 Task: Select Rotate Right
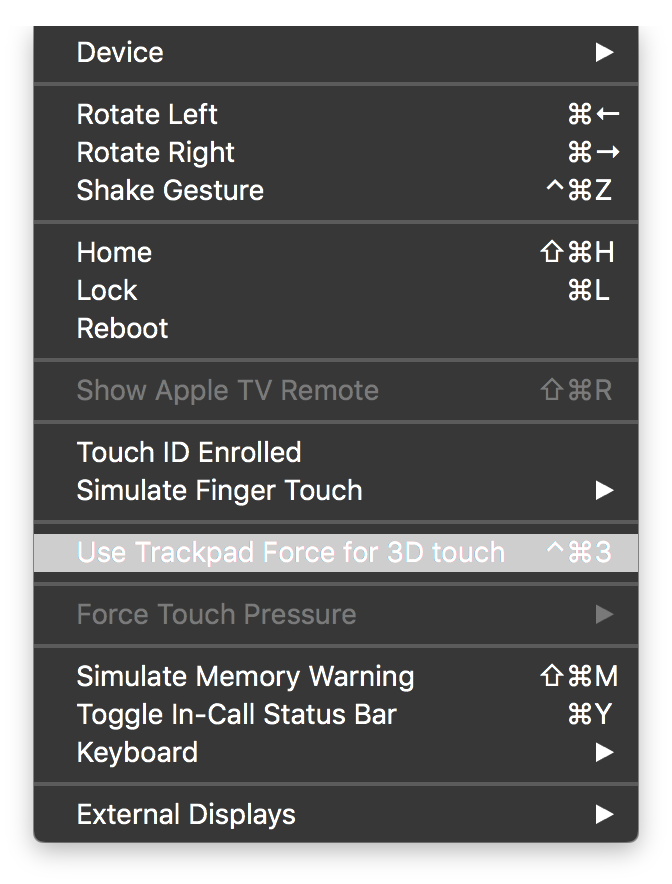(x=155, y=152)
